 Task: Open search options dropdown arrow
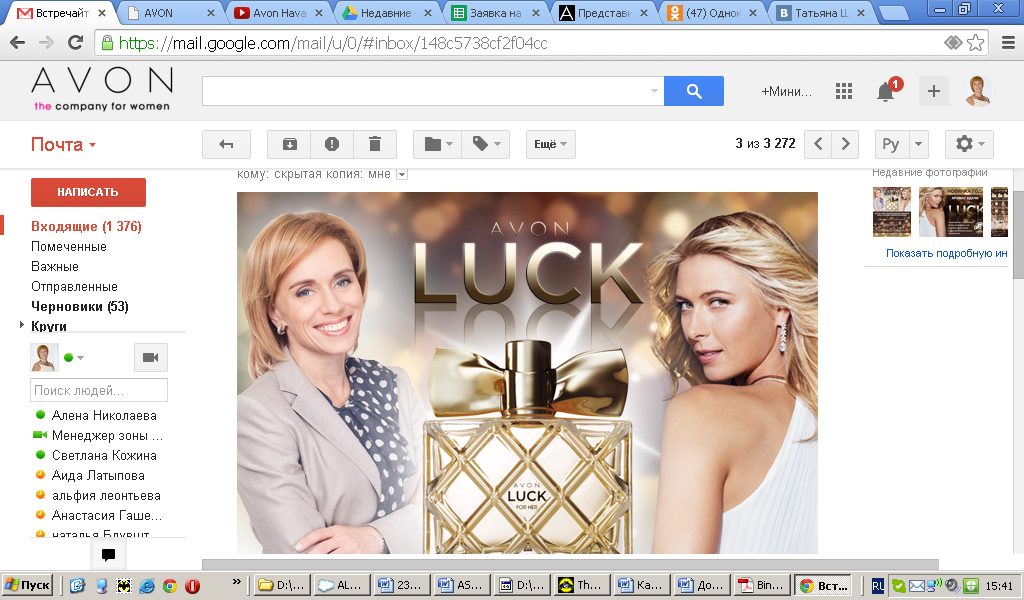(654, 91)
